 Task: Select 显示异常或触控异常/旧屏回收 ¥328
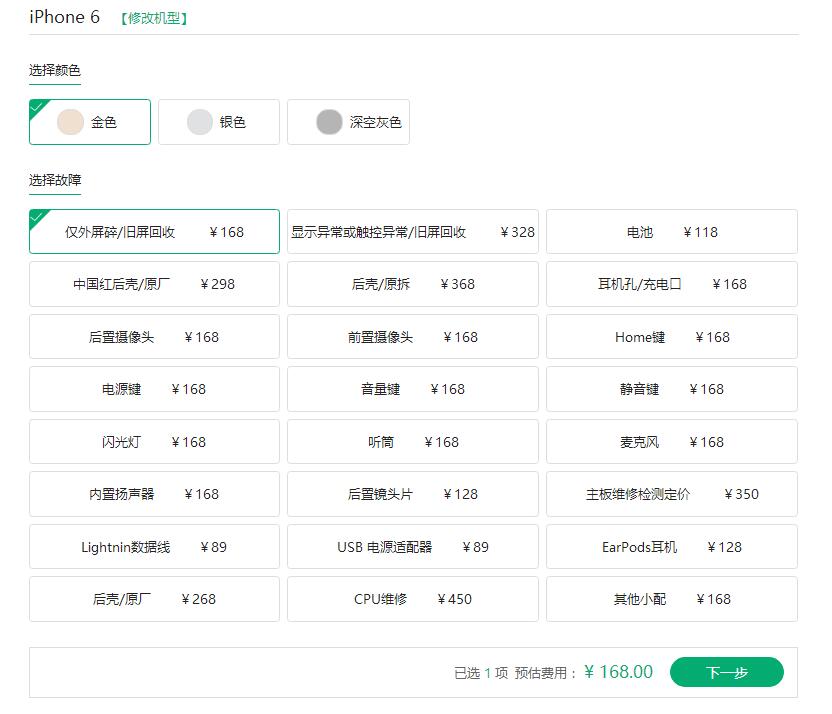413,232
